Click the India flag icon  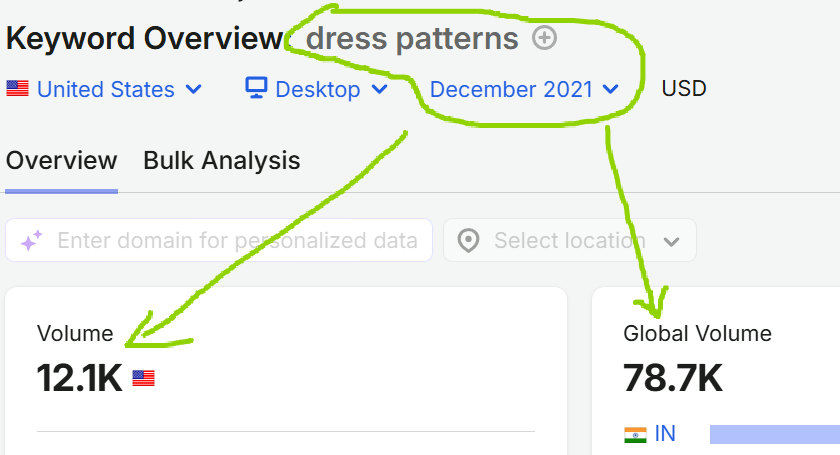tap(635, 434)
